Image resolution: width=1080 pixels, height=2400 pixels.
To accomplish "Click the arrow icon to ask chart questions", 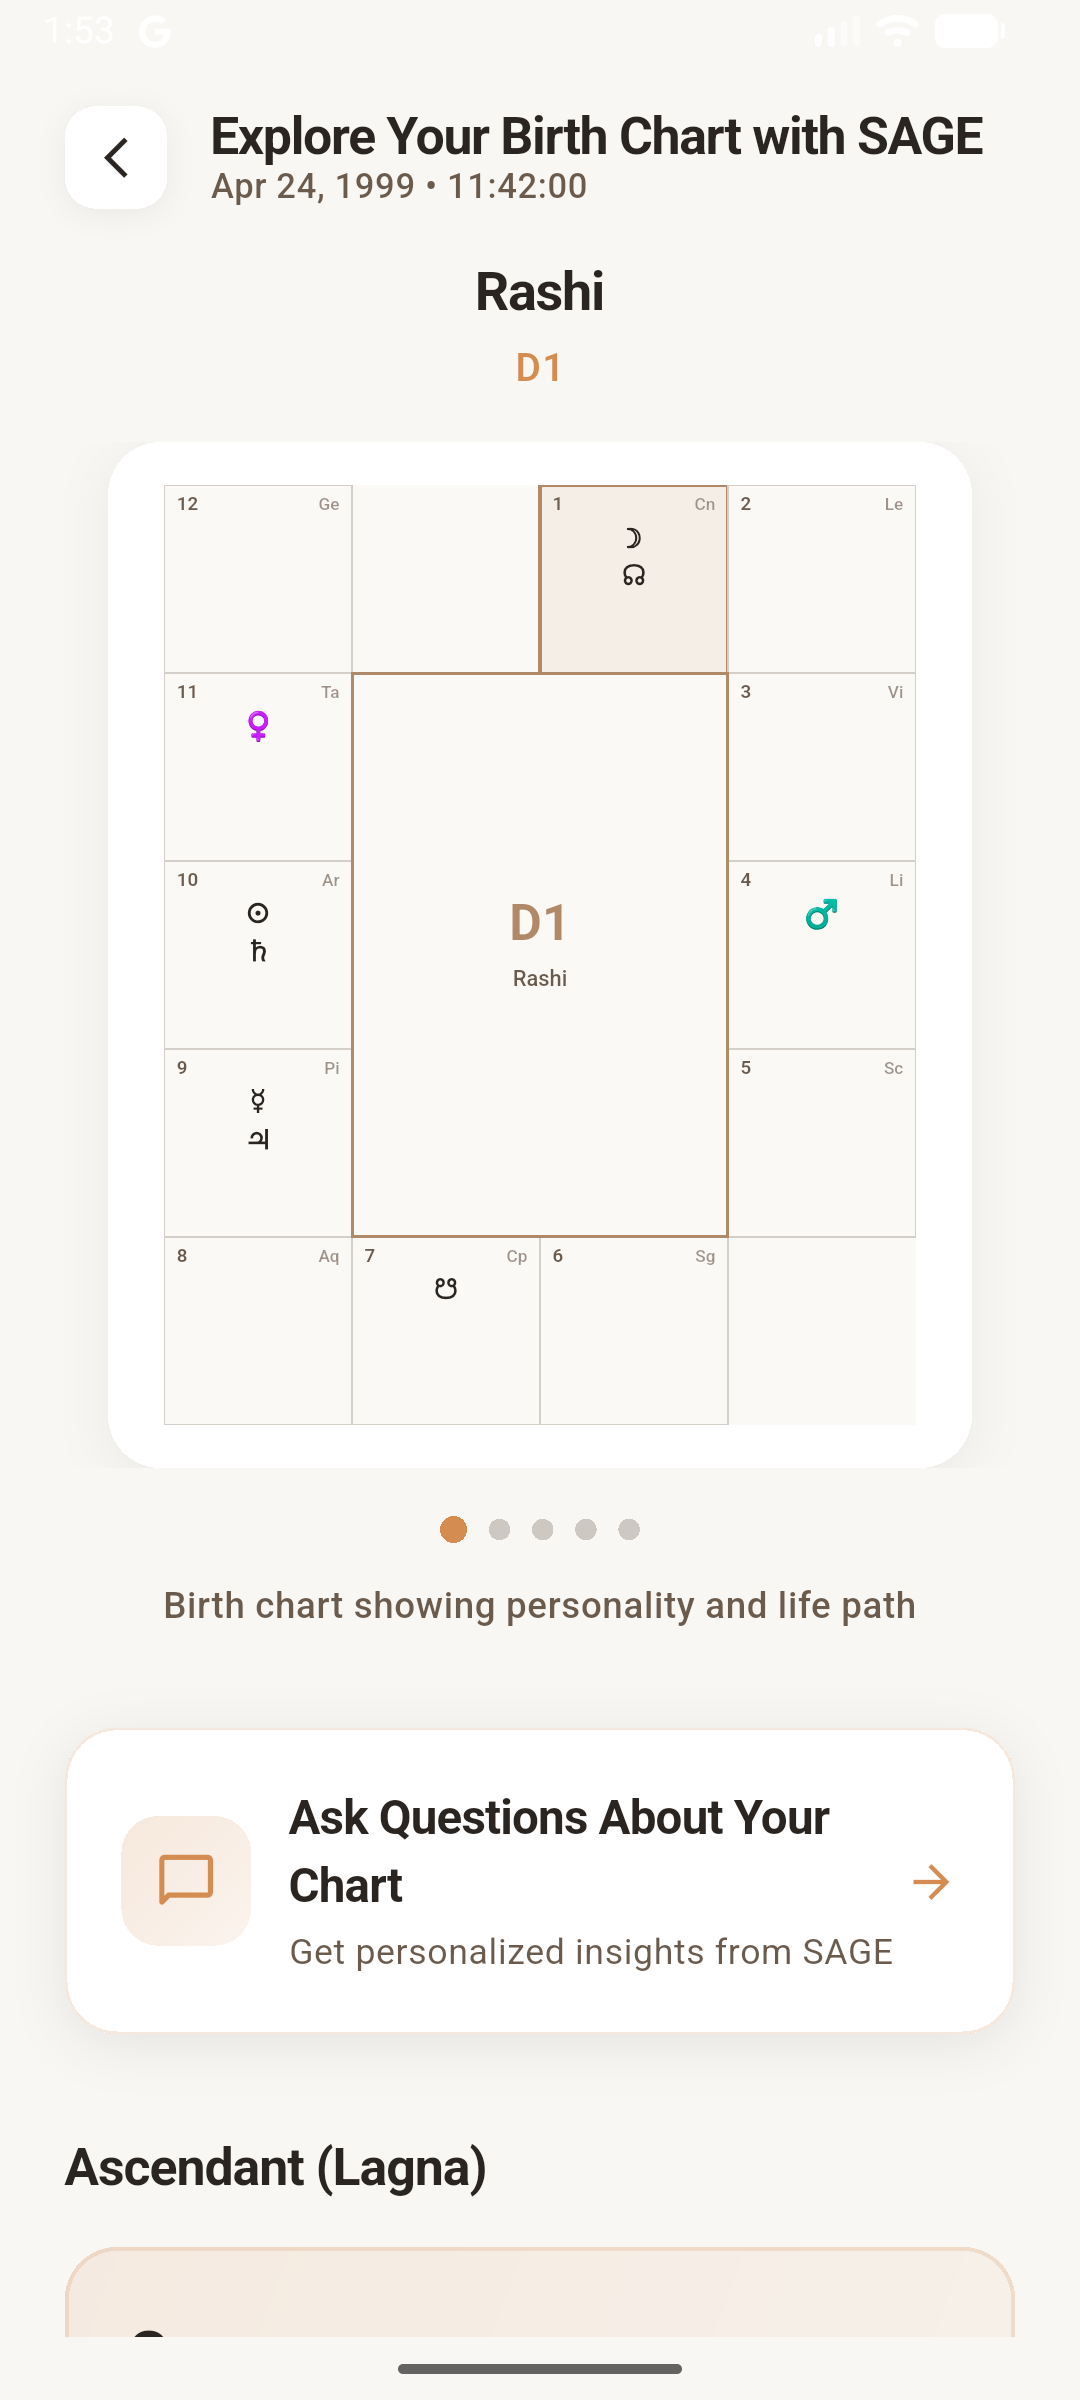I will tap(932, 1881).
